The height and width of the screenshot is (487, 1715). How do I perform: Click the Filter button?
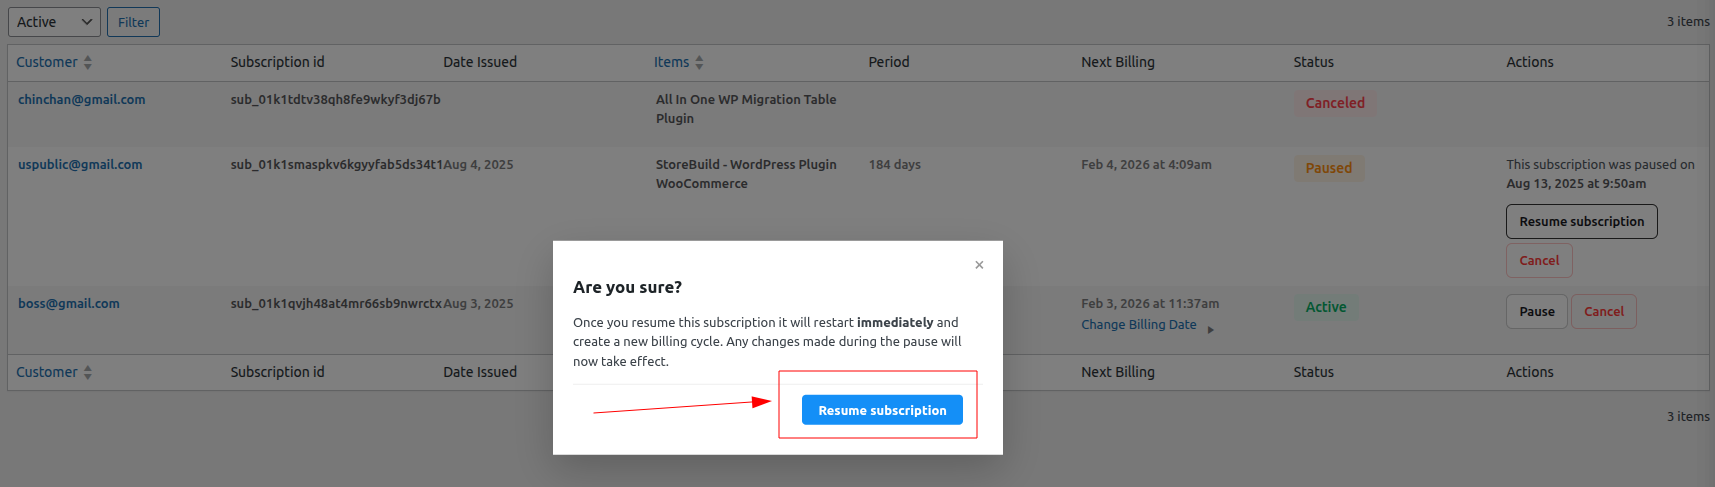133,22
